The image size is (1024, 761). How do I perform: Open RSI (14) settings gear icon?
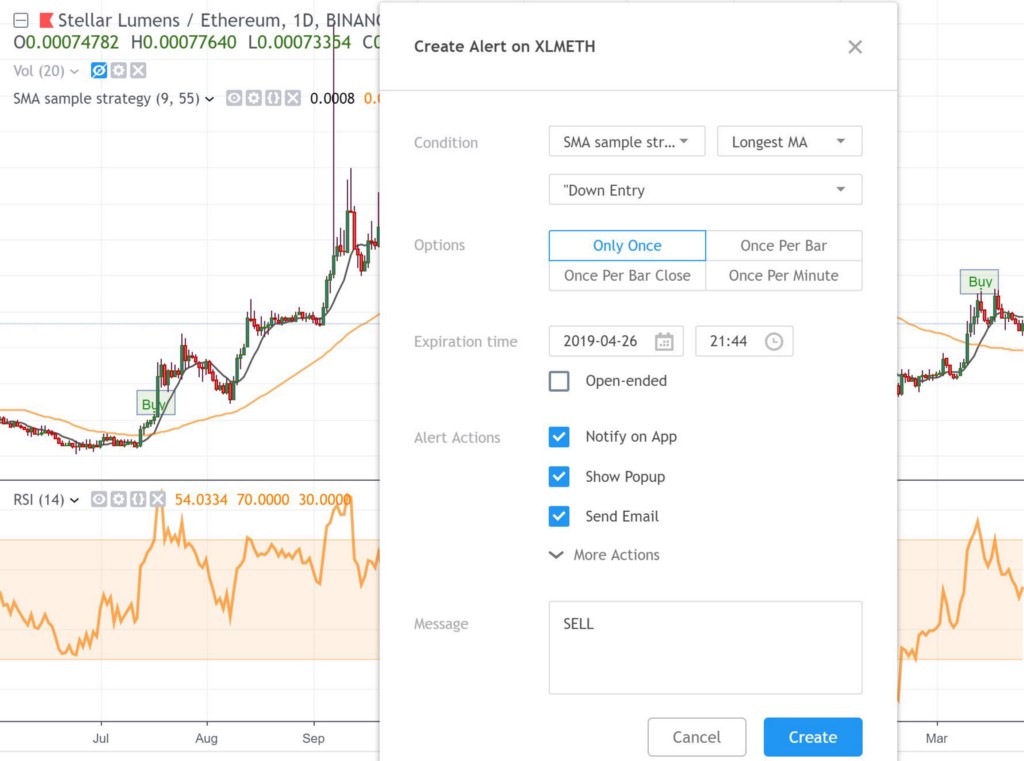(118, 500)
